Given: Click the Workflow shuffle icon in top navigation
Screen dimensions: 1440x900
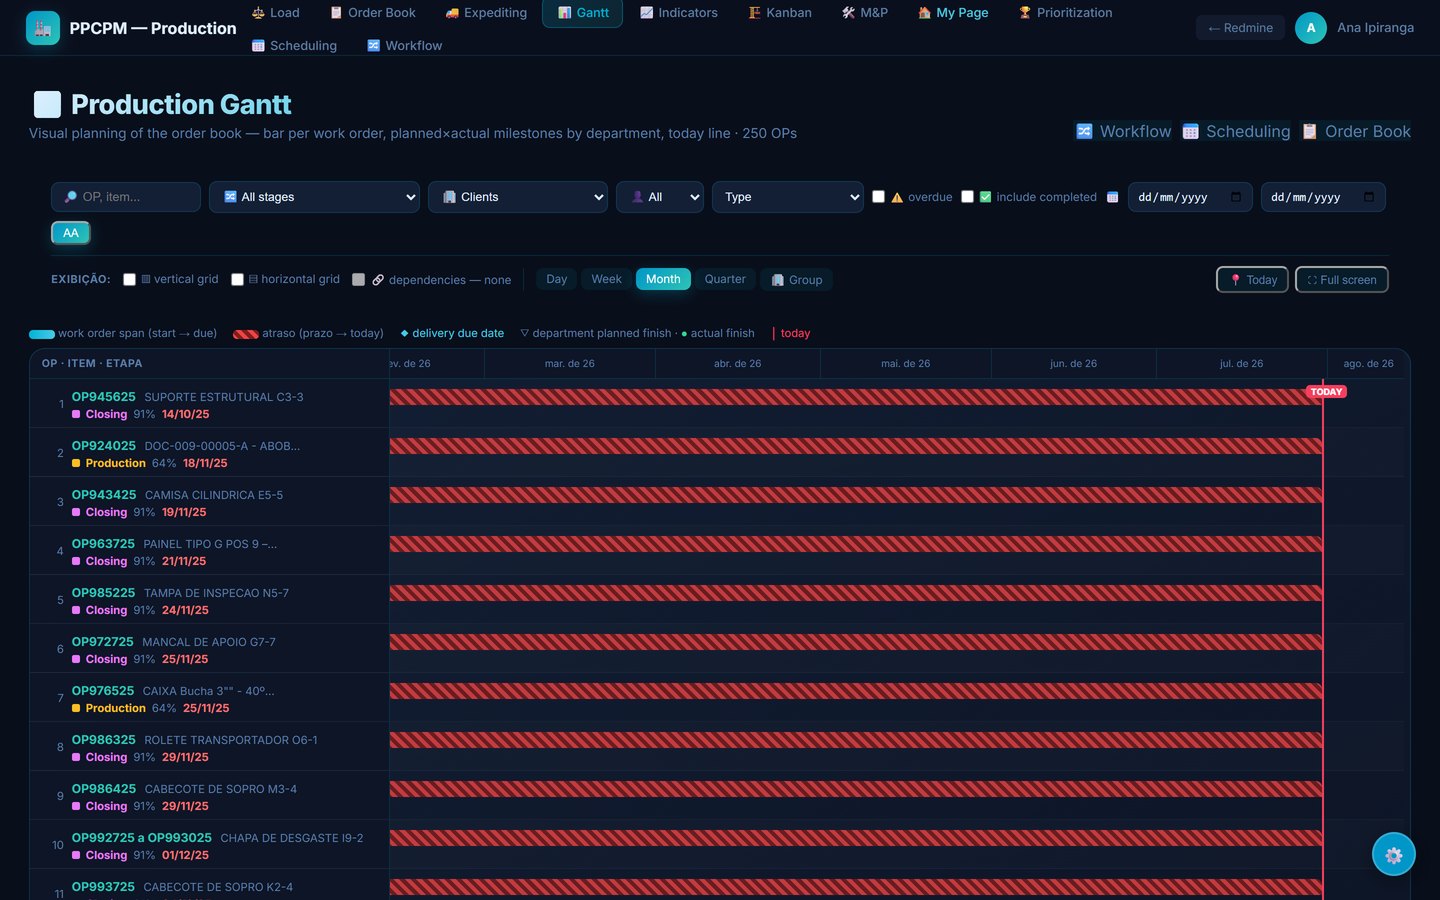Looking at the screenshot, I should [x=374, y=46].
